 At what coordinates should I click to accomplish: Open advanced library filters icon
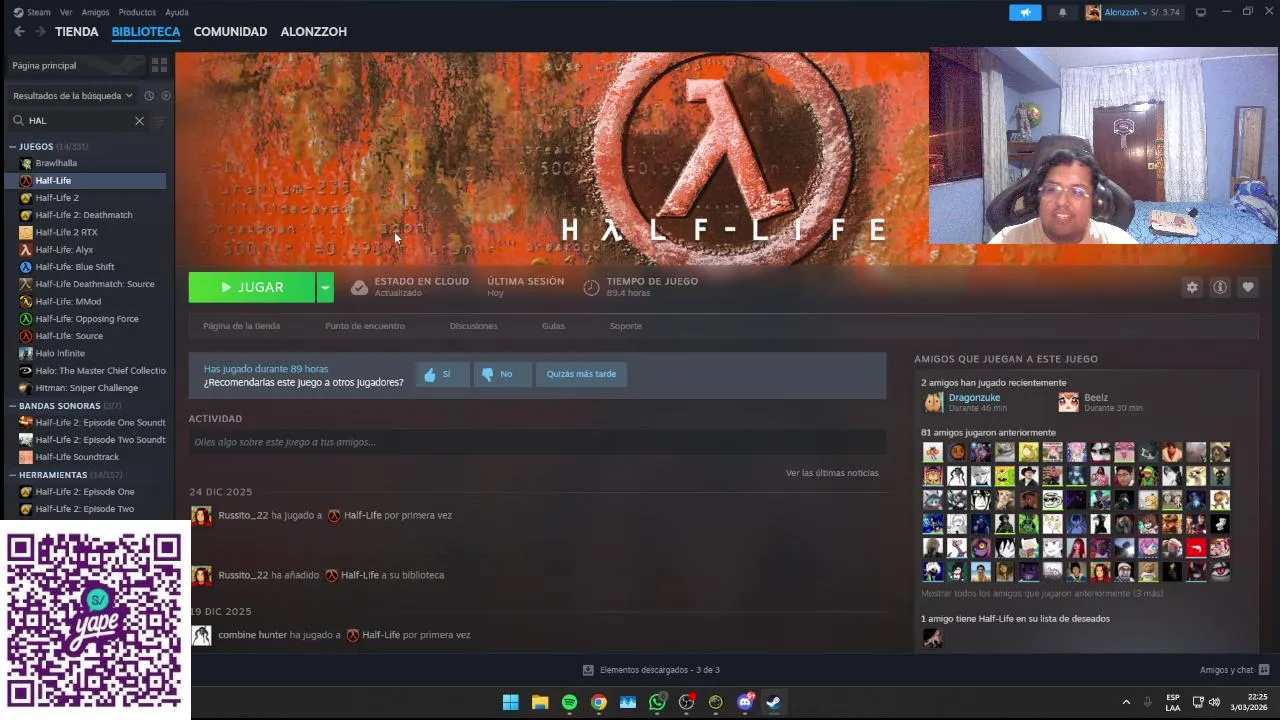160,121
